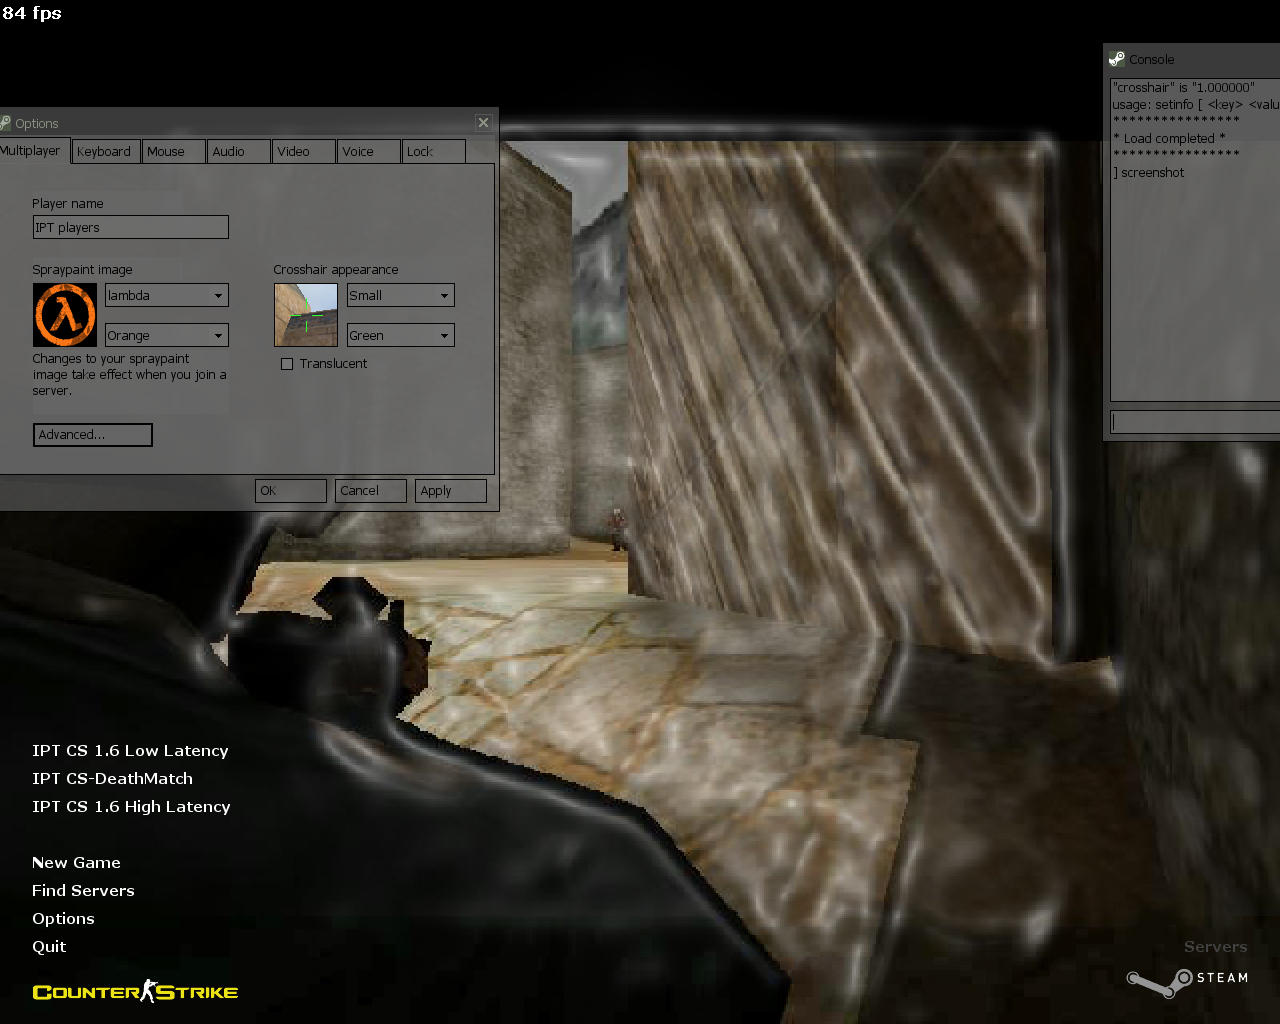Open Find Servers from main menu
Screen dimensions: 1280x1024
coord(83,891)
